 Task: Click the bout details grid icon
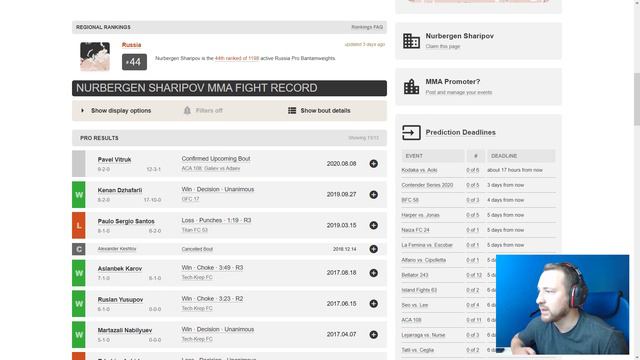click(x=292, y=111)
